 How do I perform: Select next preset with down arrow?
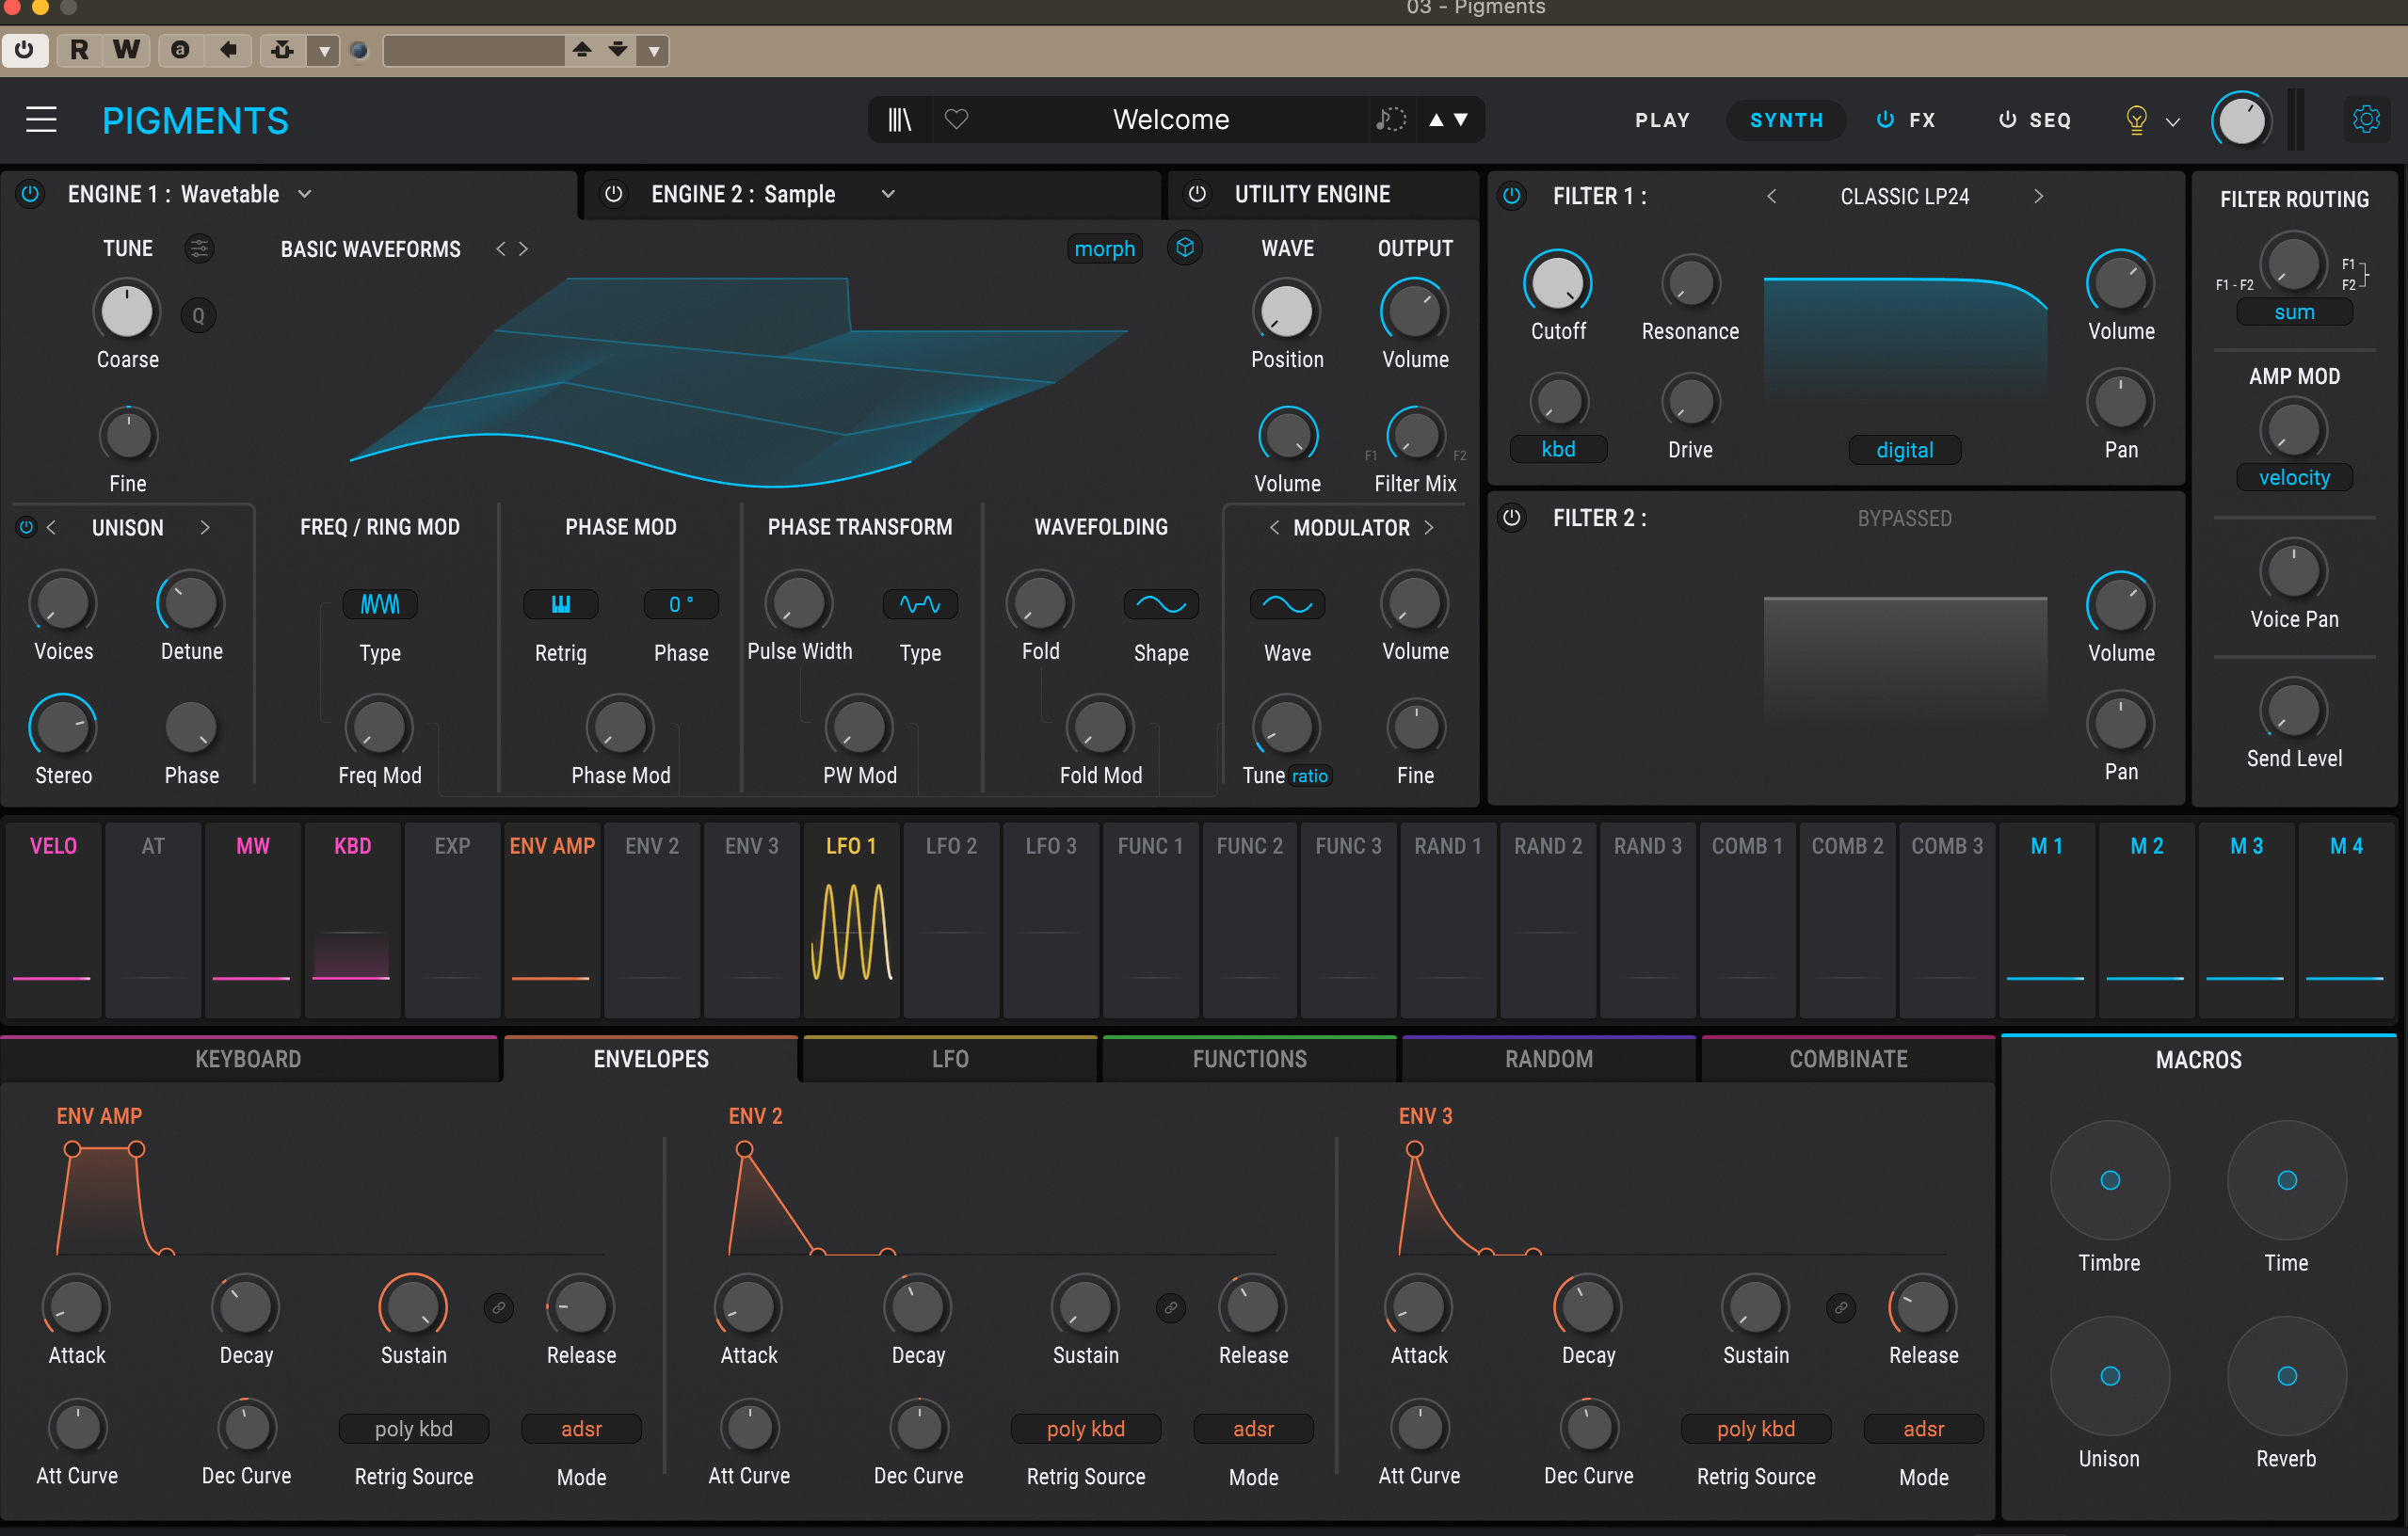coord(1461,120)
